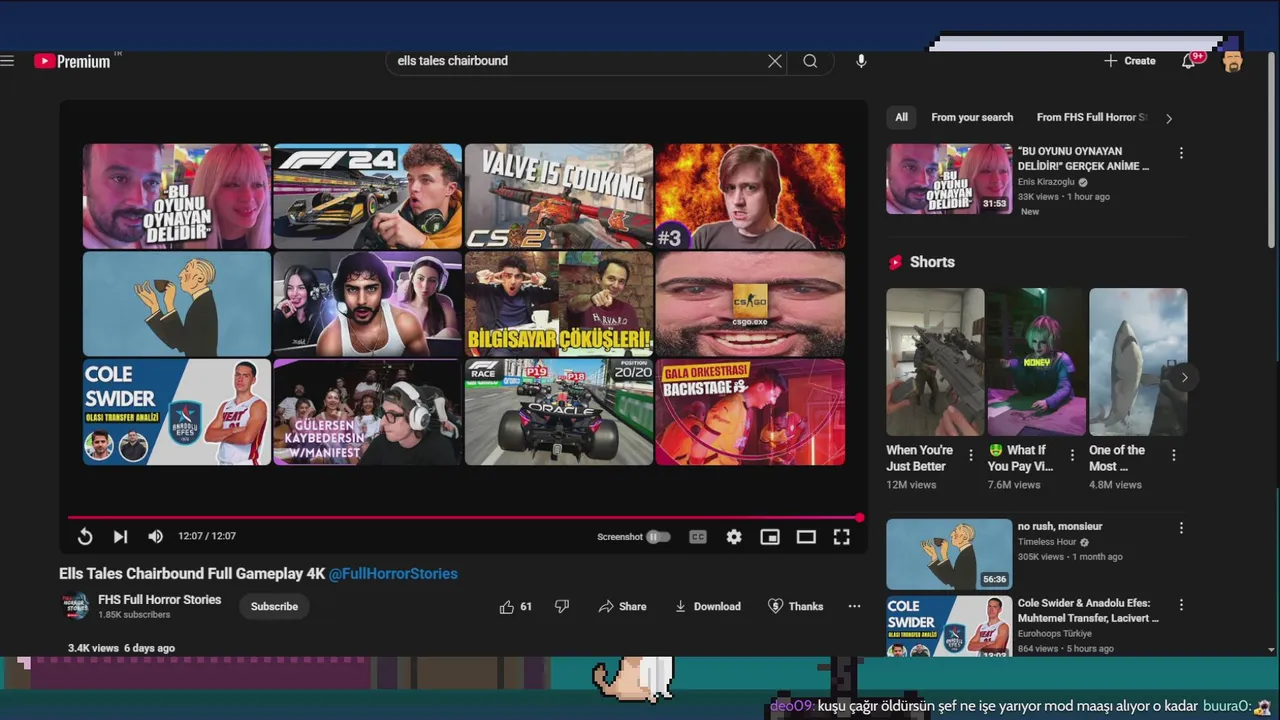Open Timeless Hour channel name
This screenshot has height=720, width=1280.
[1046, 542]
